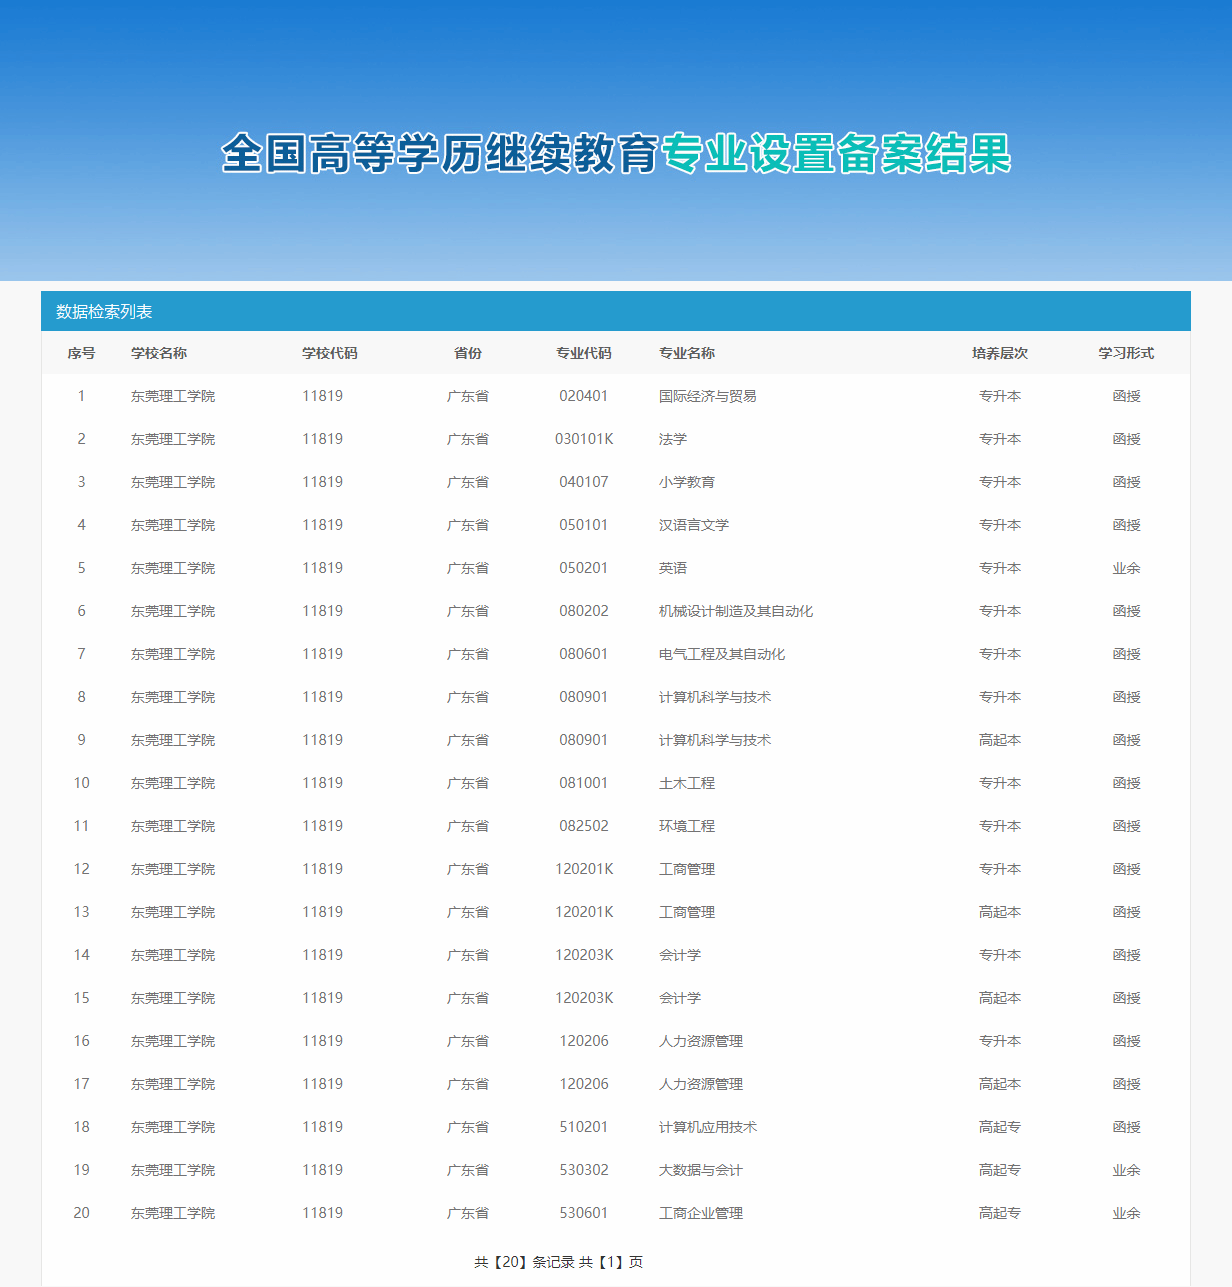The width and height of the screenshot is (1232, 1287).
Task: Click the 专业代码 column header
Action: 584,353
